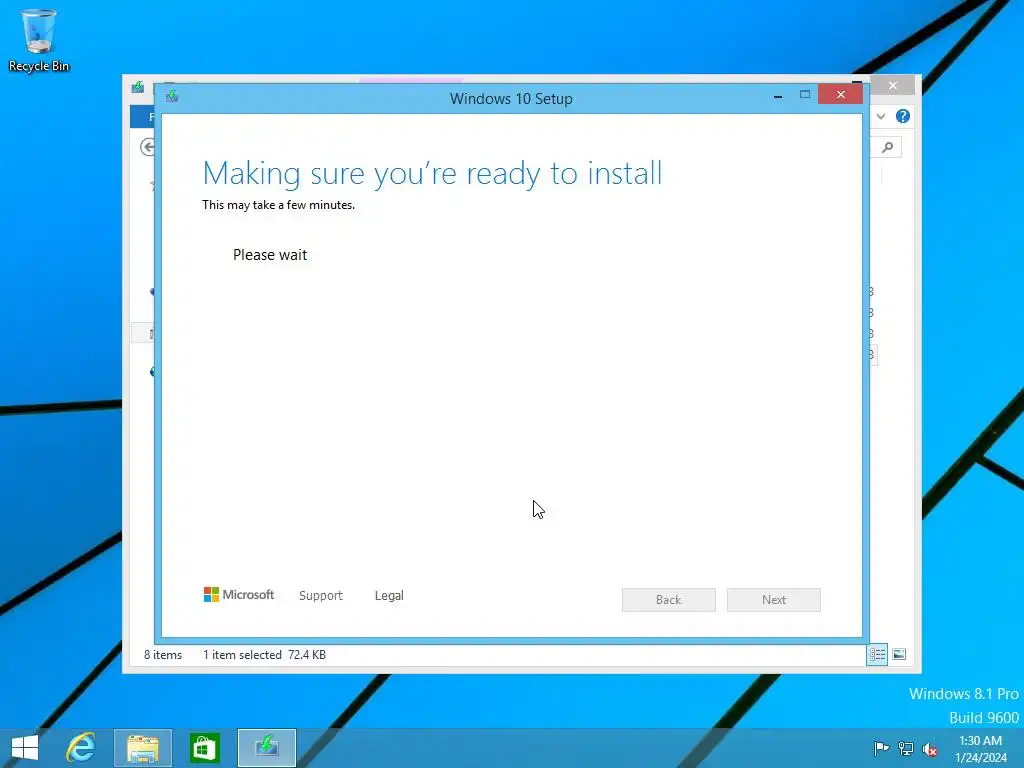Launch Internet Explorer from the taskbar
Image resolution: width=1024 pixels, height=768 pixels.
pyautogui.click(x=81, y=748)
